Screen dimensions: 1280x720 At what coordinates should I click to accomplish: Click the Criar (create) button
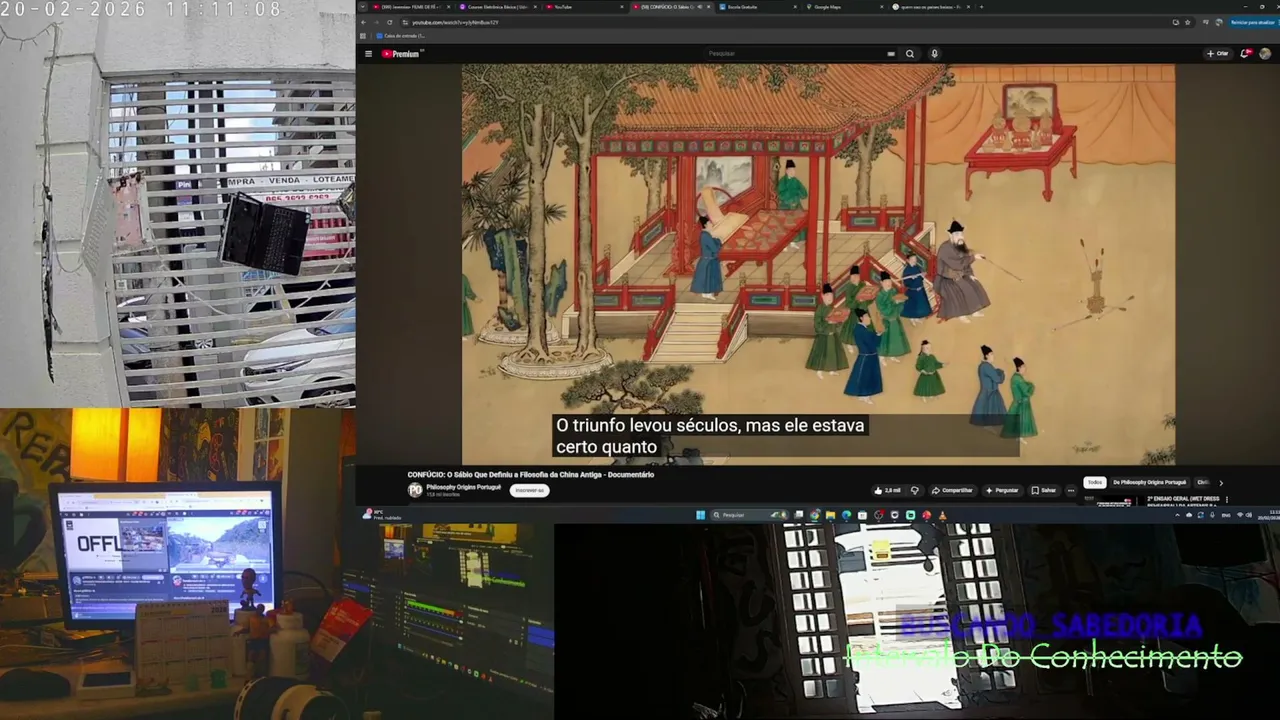point(1218,54)
